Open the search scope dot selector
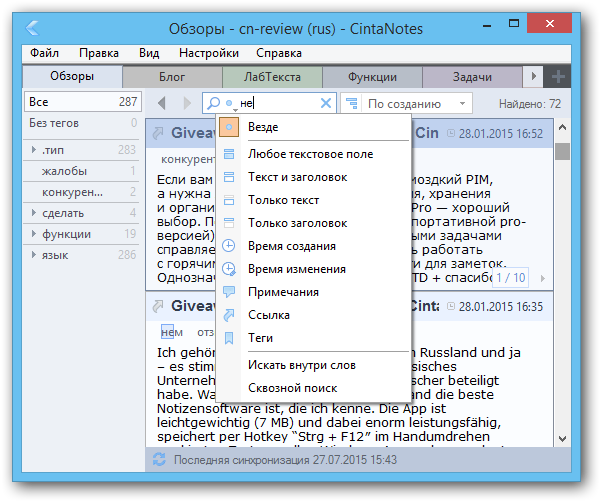 [x=230, y=103]
